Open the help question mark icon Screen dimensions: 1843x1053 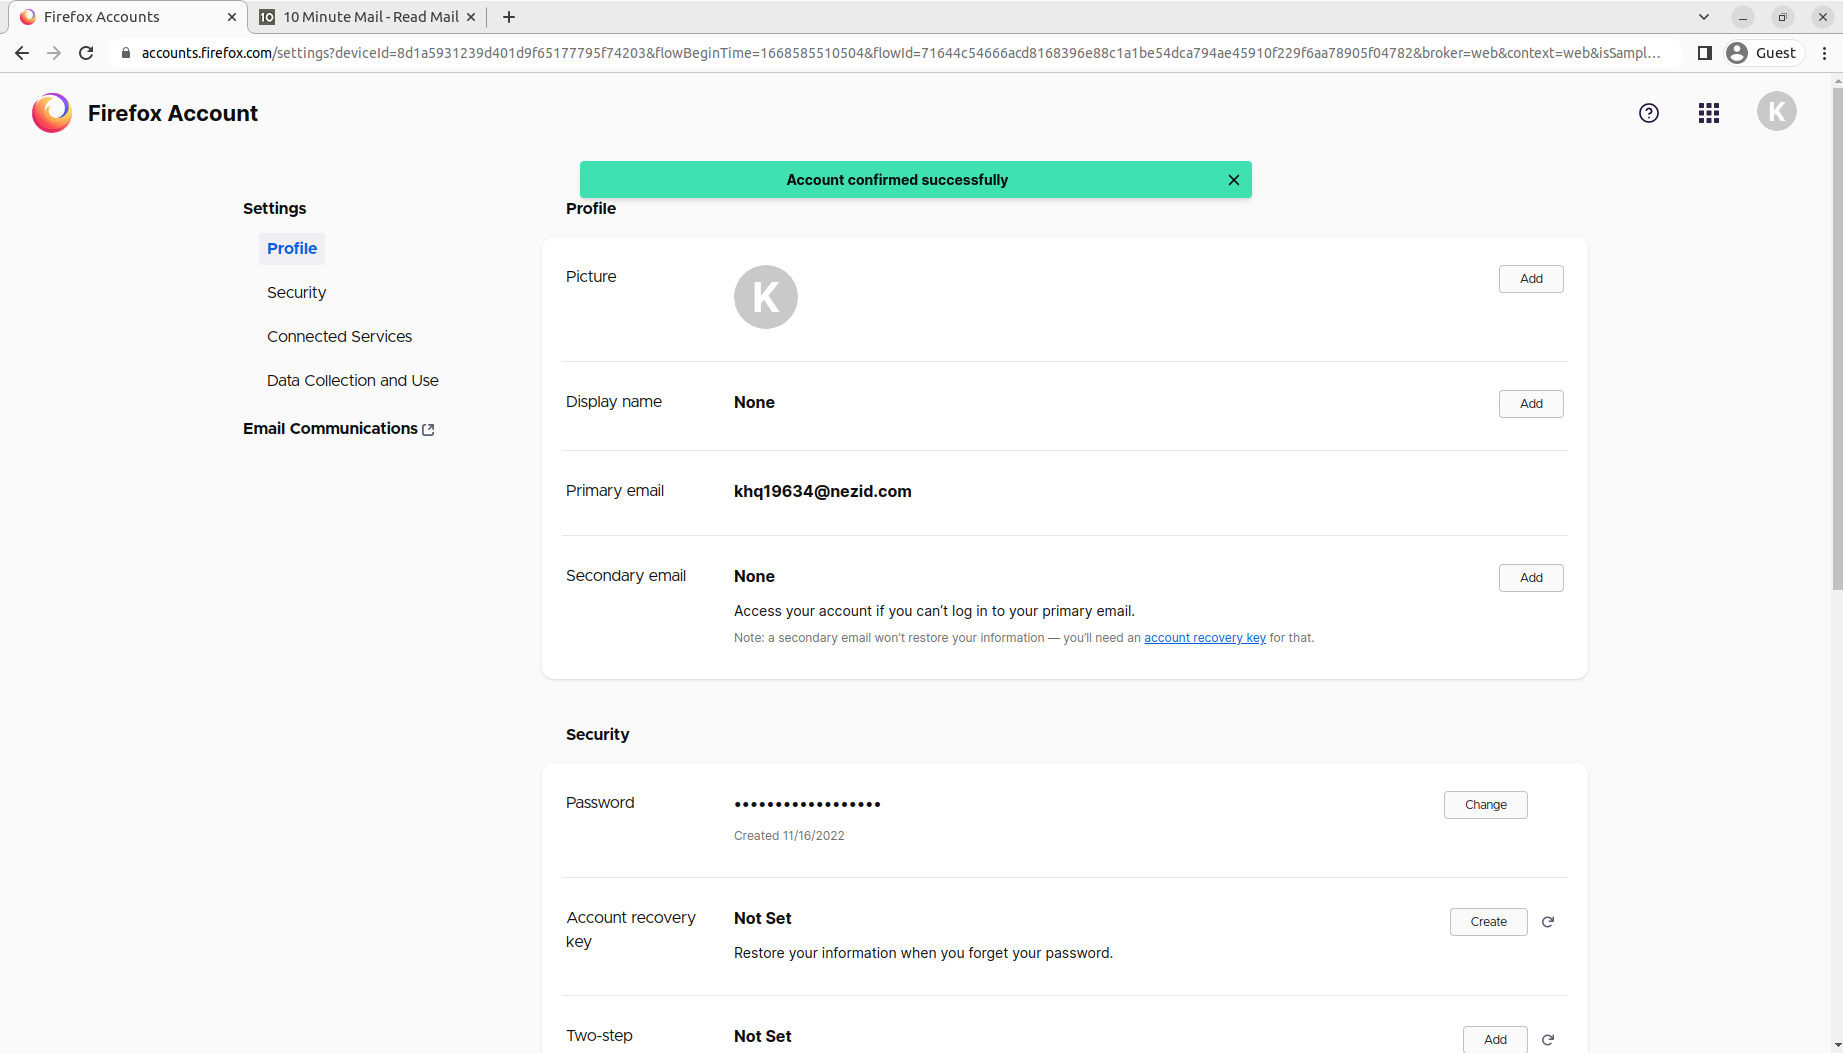tap(1649, 113)
